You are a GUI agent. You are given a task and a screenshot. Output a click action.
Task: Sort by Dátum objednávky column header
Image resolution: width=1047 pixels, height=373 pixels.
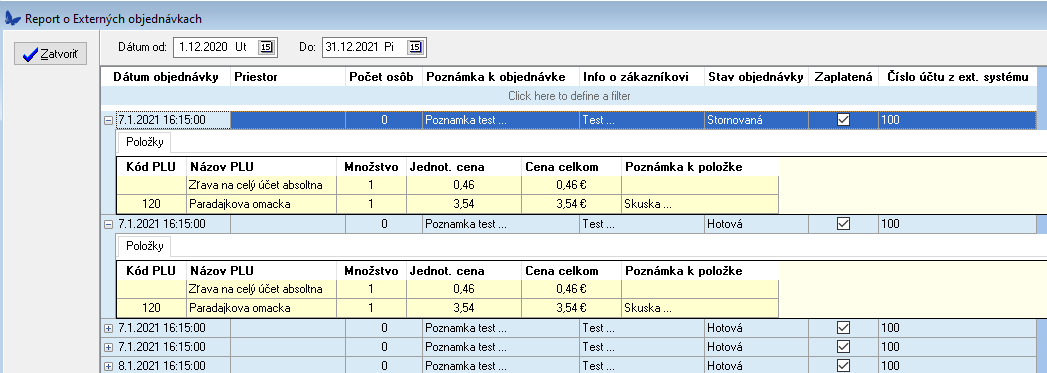[x=166, y=77]
